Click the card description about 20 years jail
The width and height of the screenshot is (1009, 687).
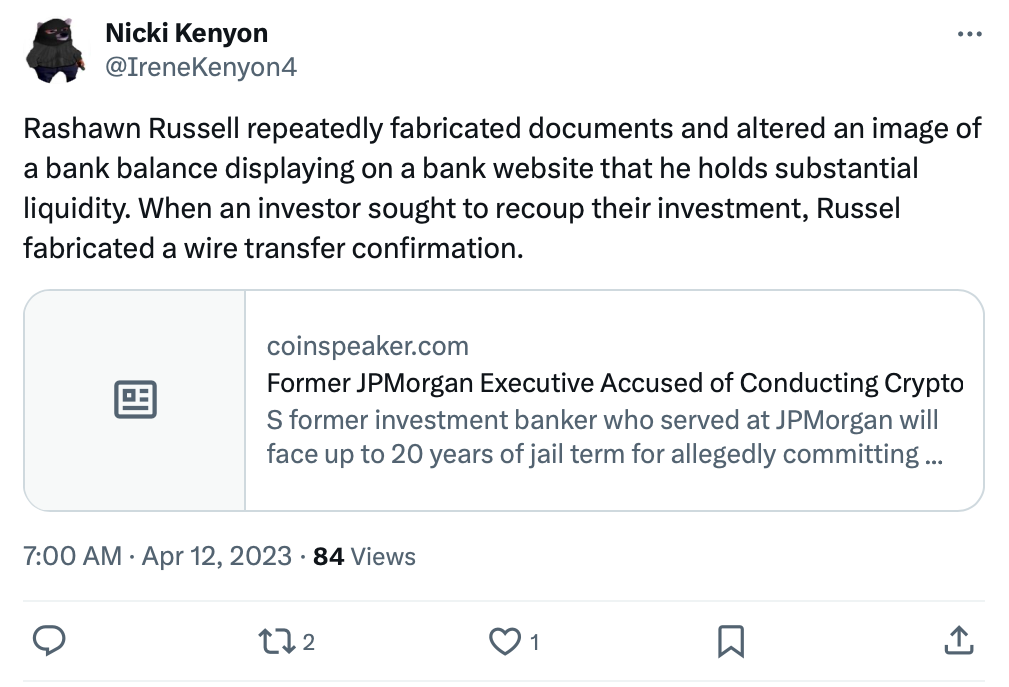(602, 437)
